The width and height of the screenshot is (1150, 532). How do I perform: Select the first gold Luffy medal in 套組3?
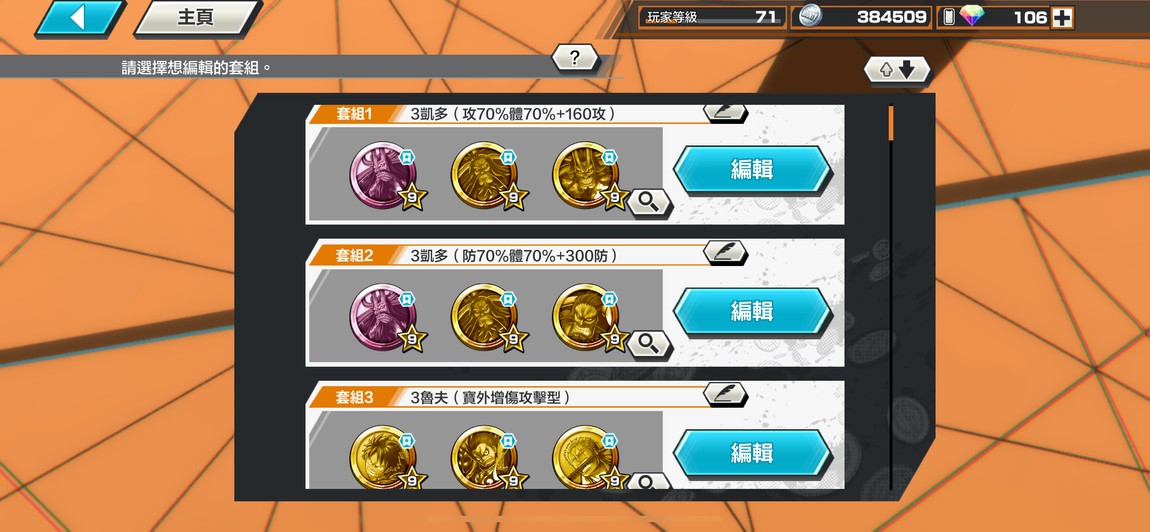(x=383, y=458)
